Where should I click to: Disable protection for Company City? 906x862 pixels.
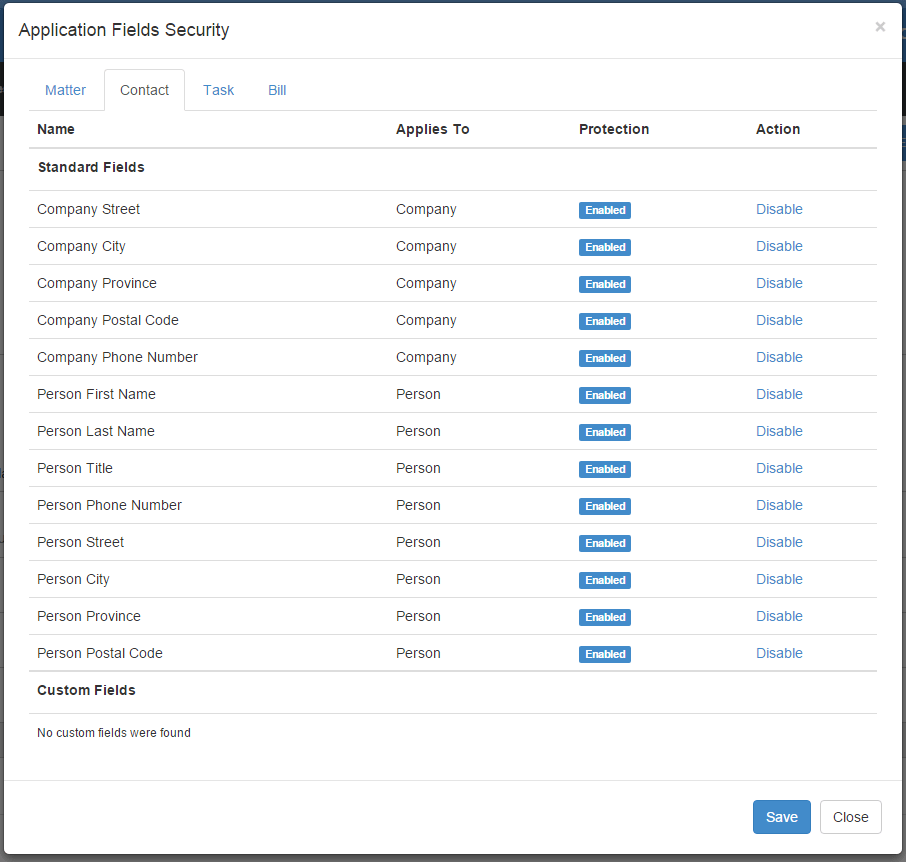tap(779, 246)
